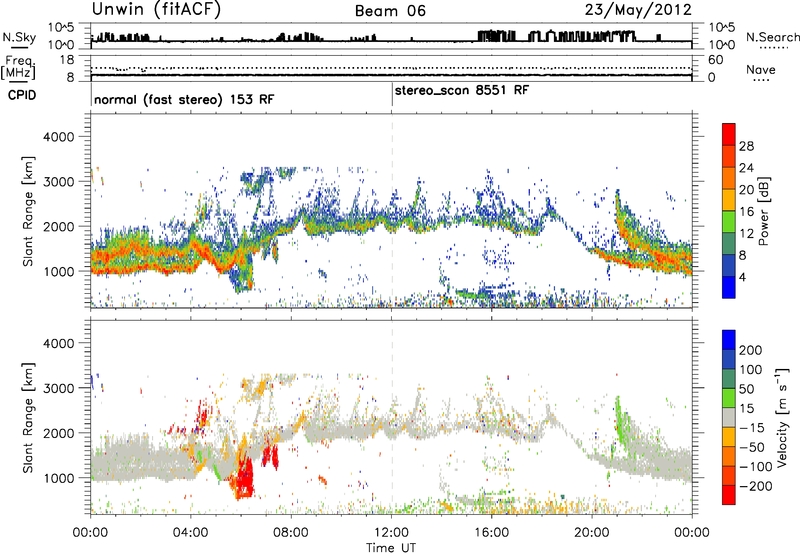Pick the red top segment of power colorbar
The image size is (800, 554).
click(729, 135)
